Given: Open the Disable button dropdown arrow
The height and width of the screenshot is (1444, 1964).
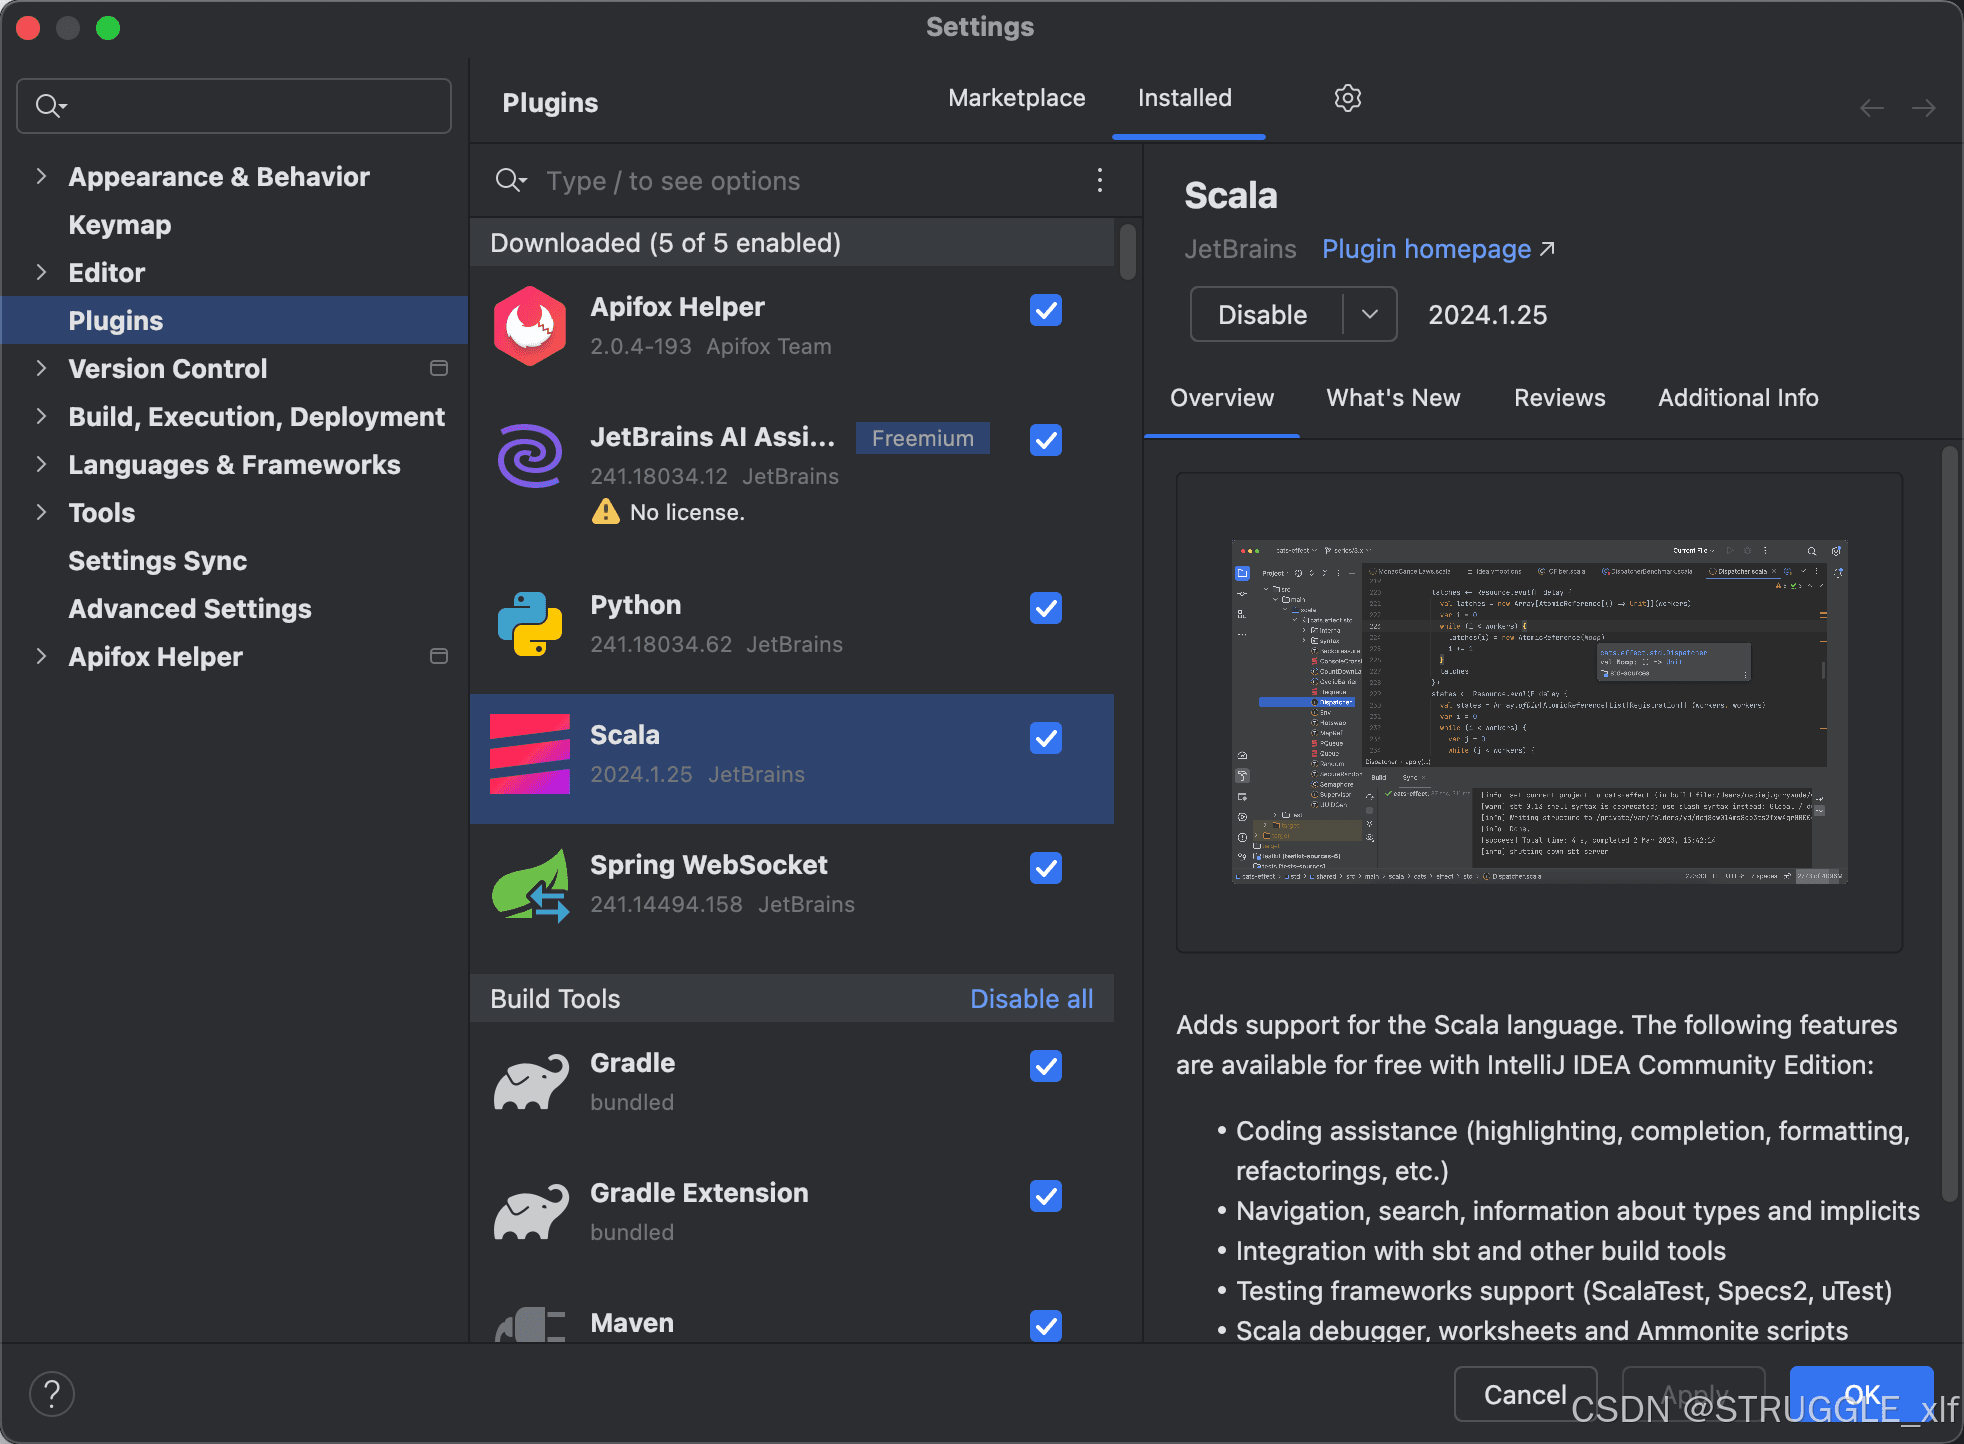Looking at the screenshot, I should tap(1370, 314).
